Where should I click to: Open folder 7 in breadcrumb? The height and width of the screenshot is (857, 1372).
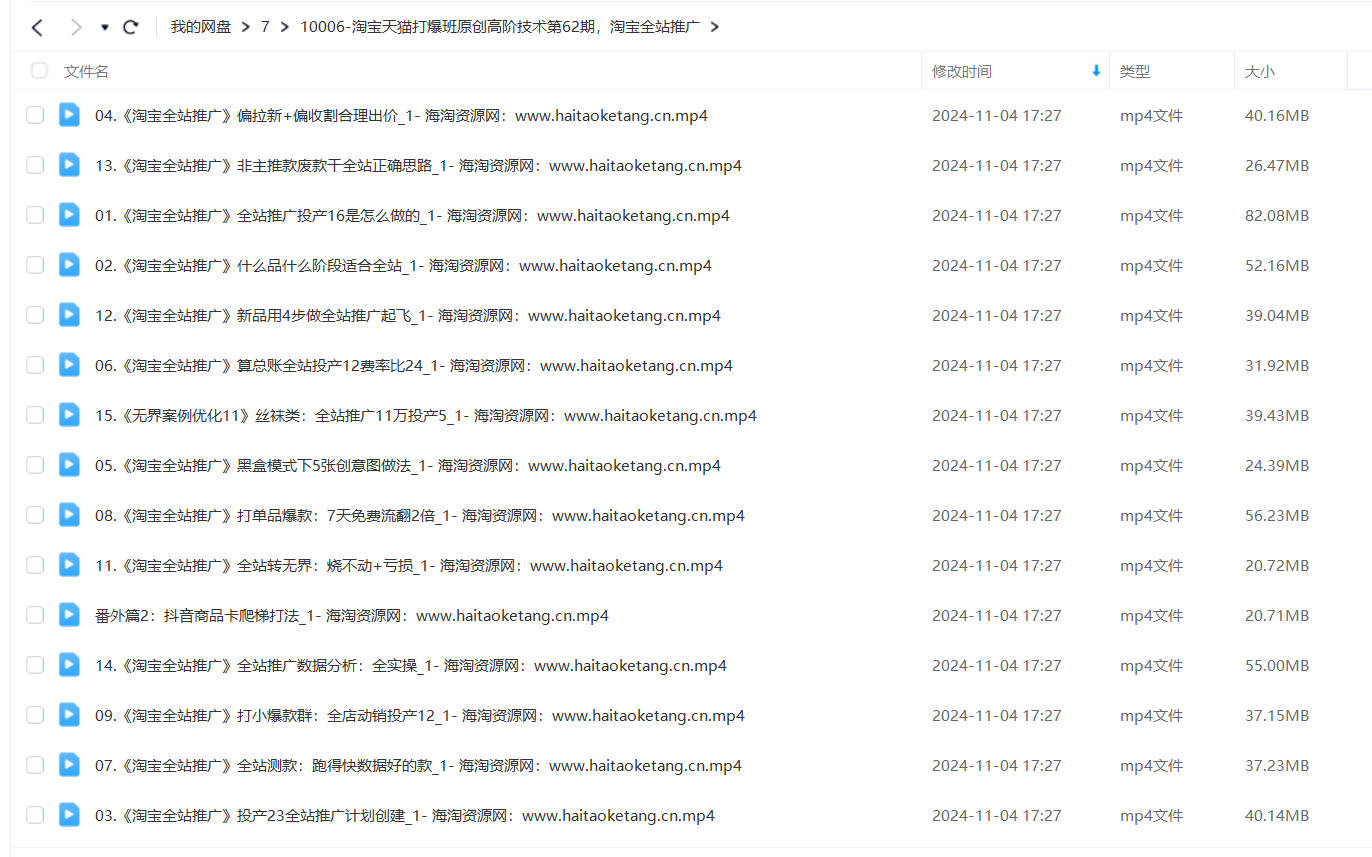(x=265, y=27)
